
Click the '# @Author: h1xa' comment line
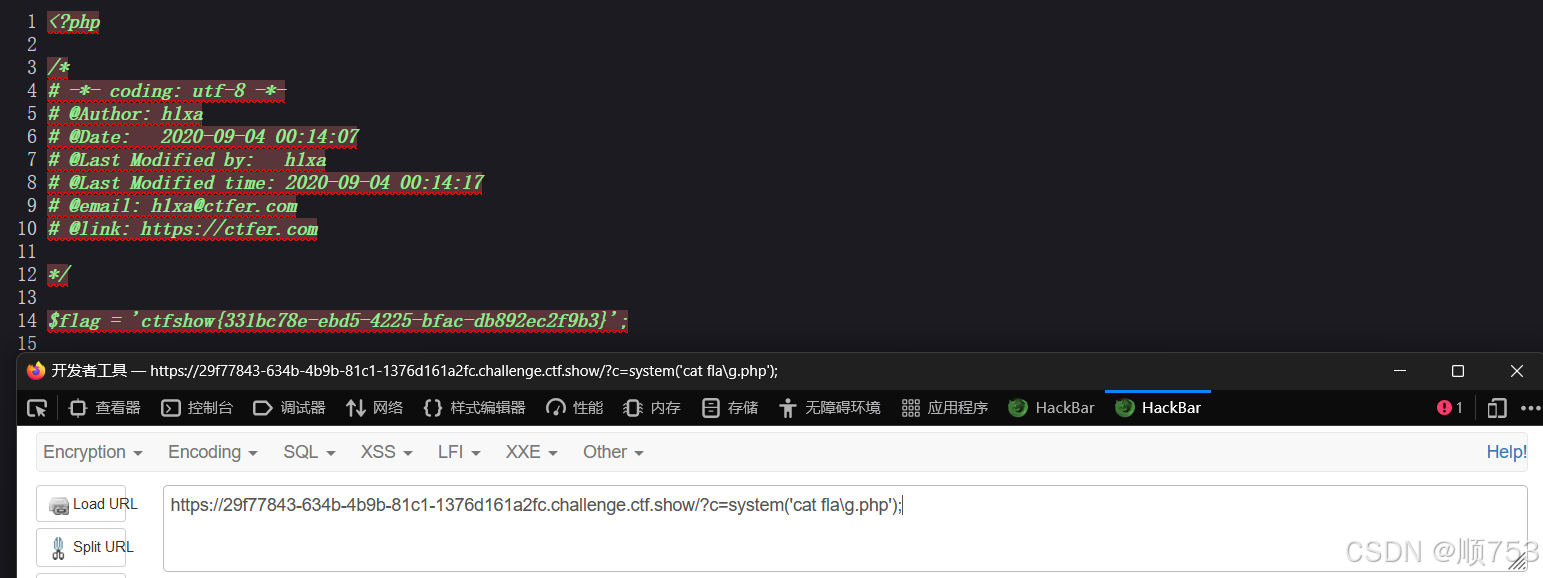tap(125, 113)
